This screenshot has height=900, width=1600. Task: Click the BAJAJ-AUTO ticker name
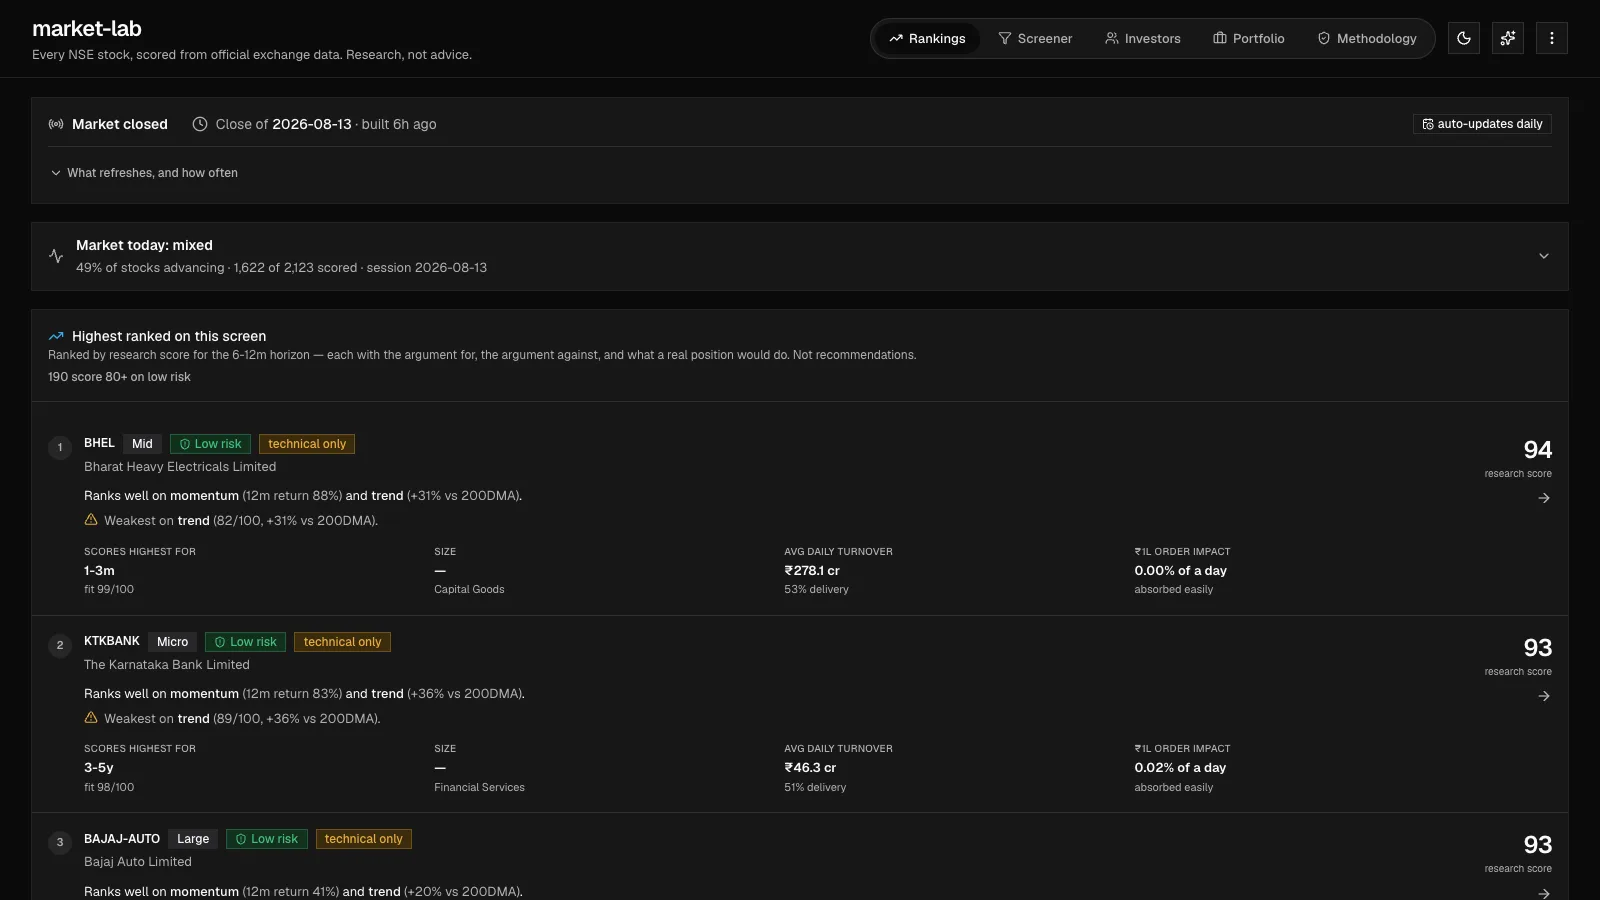pyautogui.click(x=122, y=839)
